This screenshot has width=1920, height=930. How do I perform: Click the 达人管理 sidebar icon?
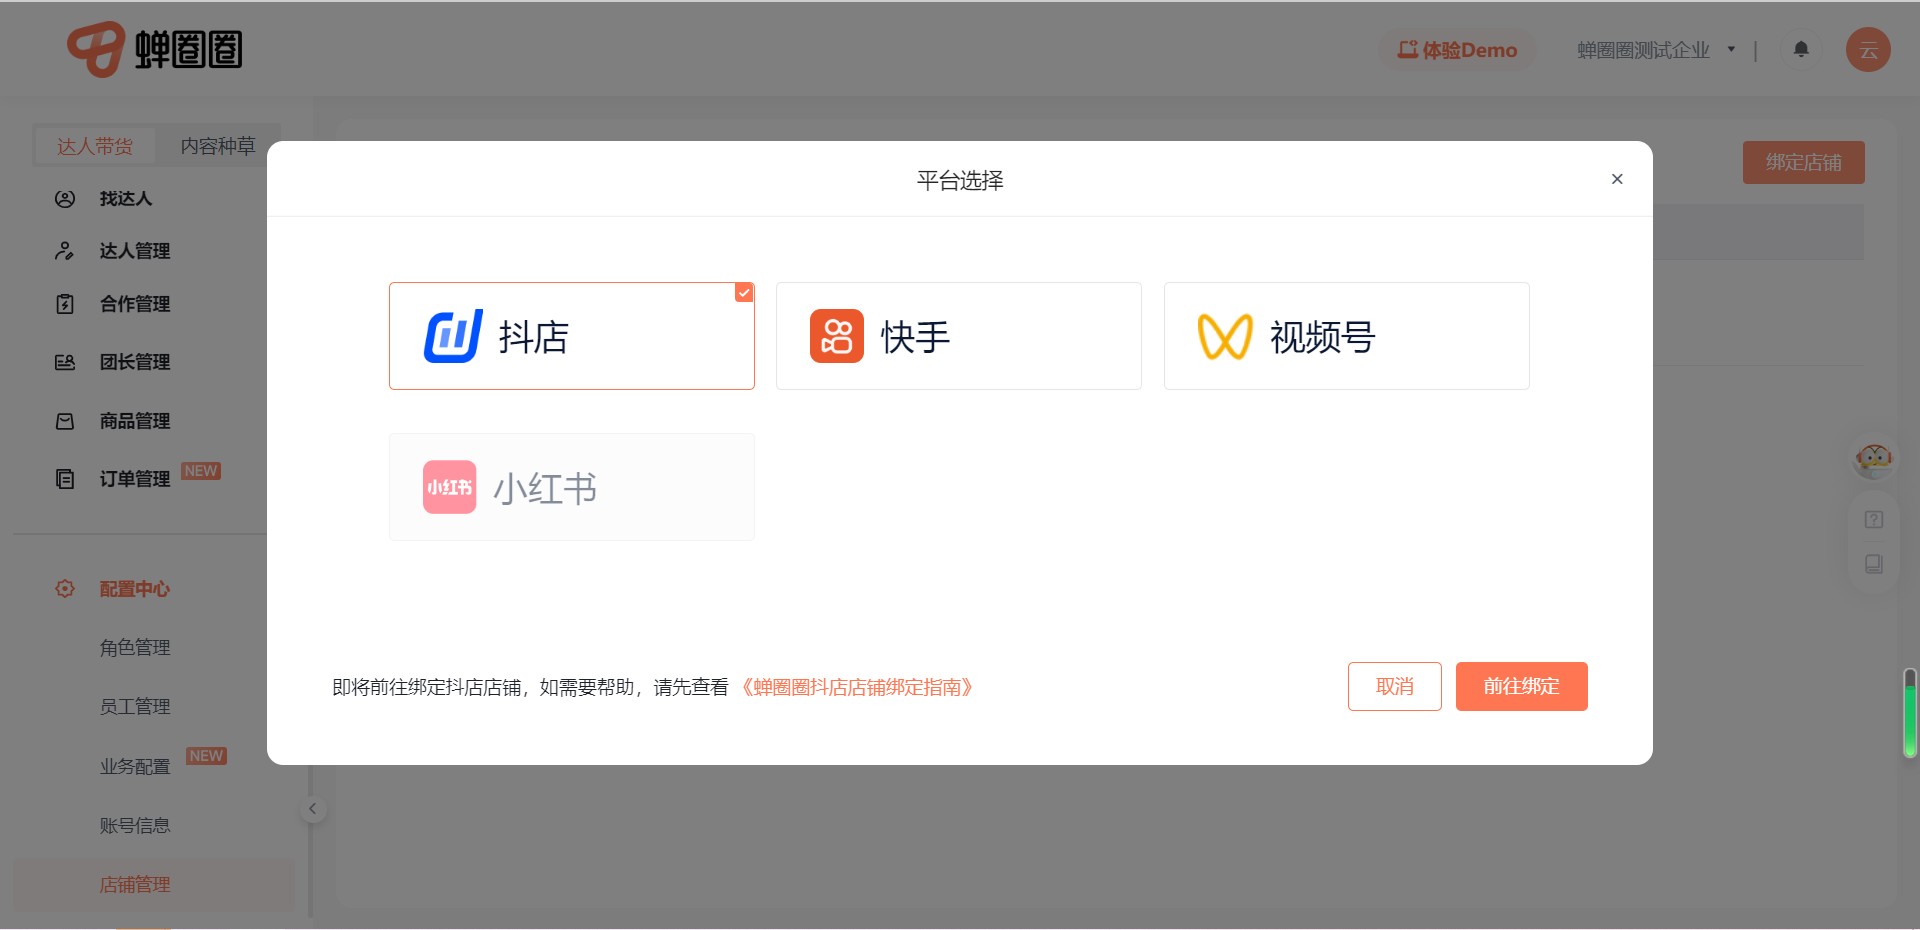click(x=65, y=251)
